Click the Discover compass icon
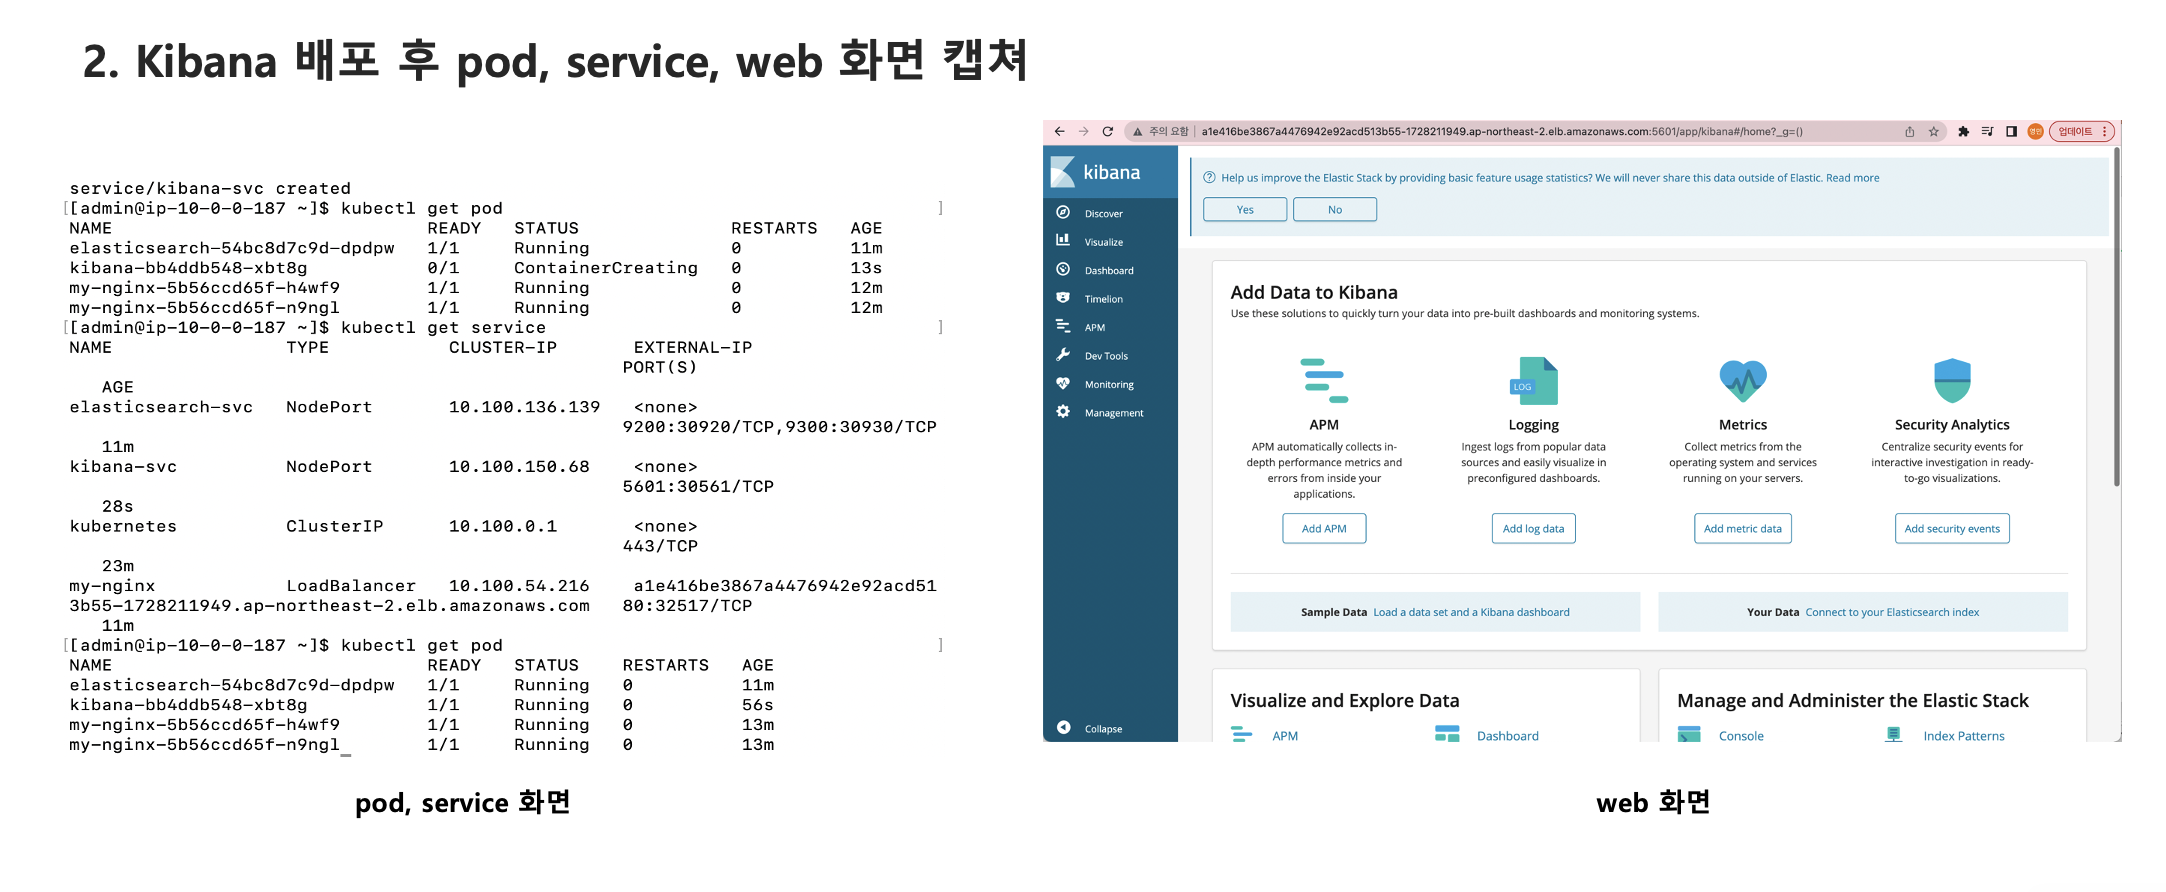This screenshot has width=2166, height=892. pyautogui.click(x=1063, y=213)
